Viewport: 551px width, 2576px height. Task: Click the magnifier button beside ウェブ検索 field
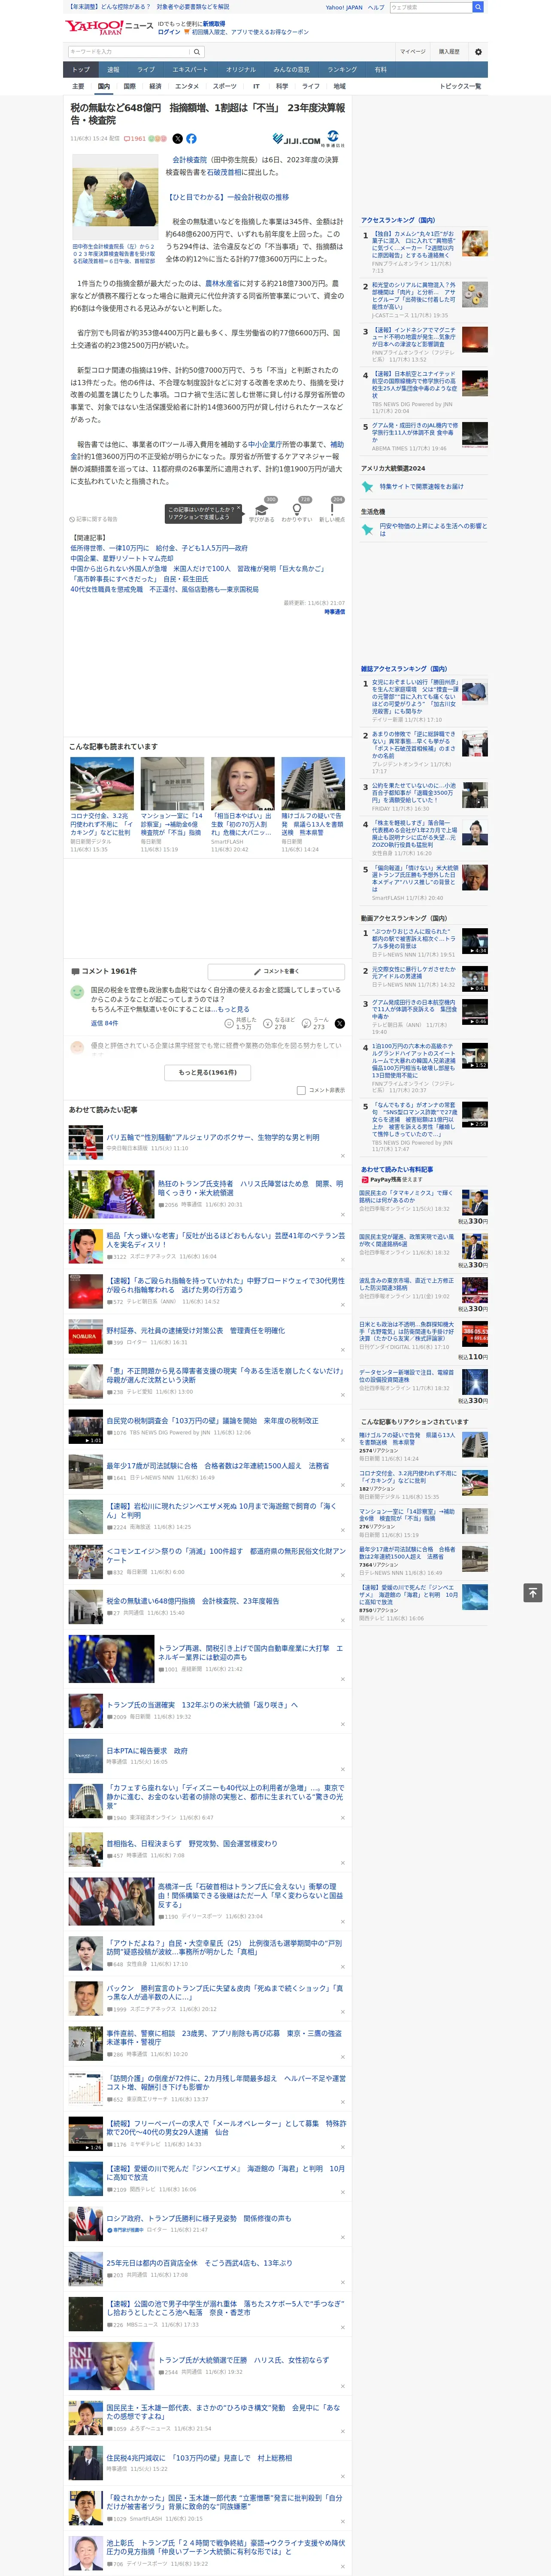point(478,7)
